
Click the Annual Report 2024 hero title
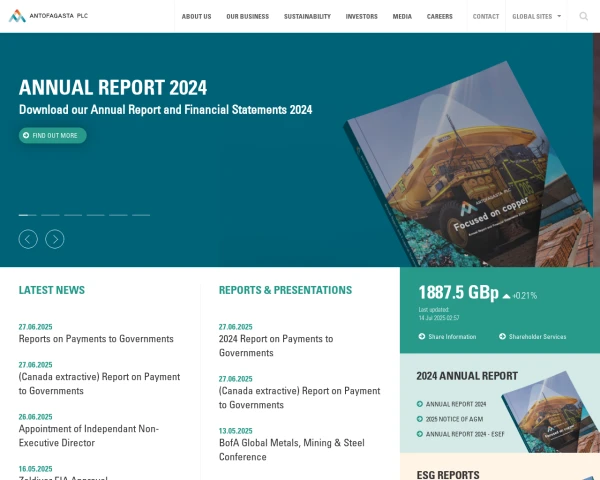(x=113, y=87)
